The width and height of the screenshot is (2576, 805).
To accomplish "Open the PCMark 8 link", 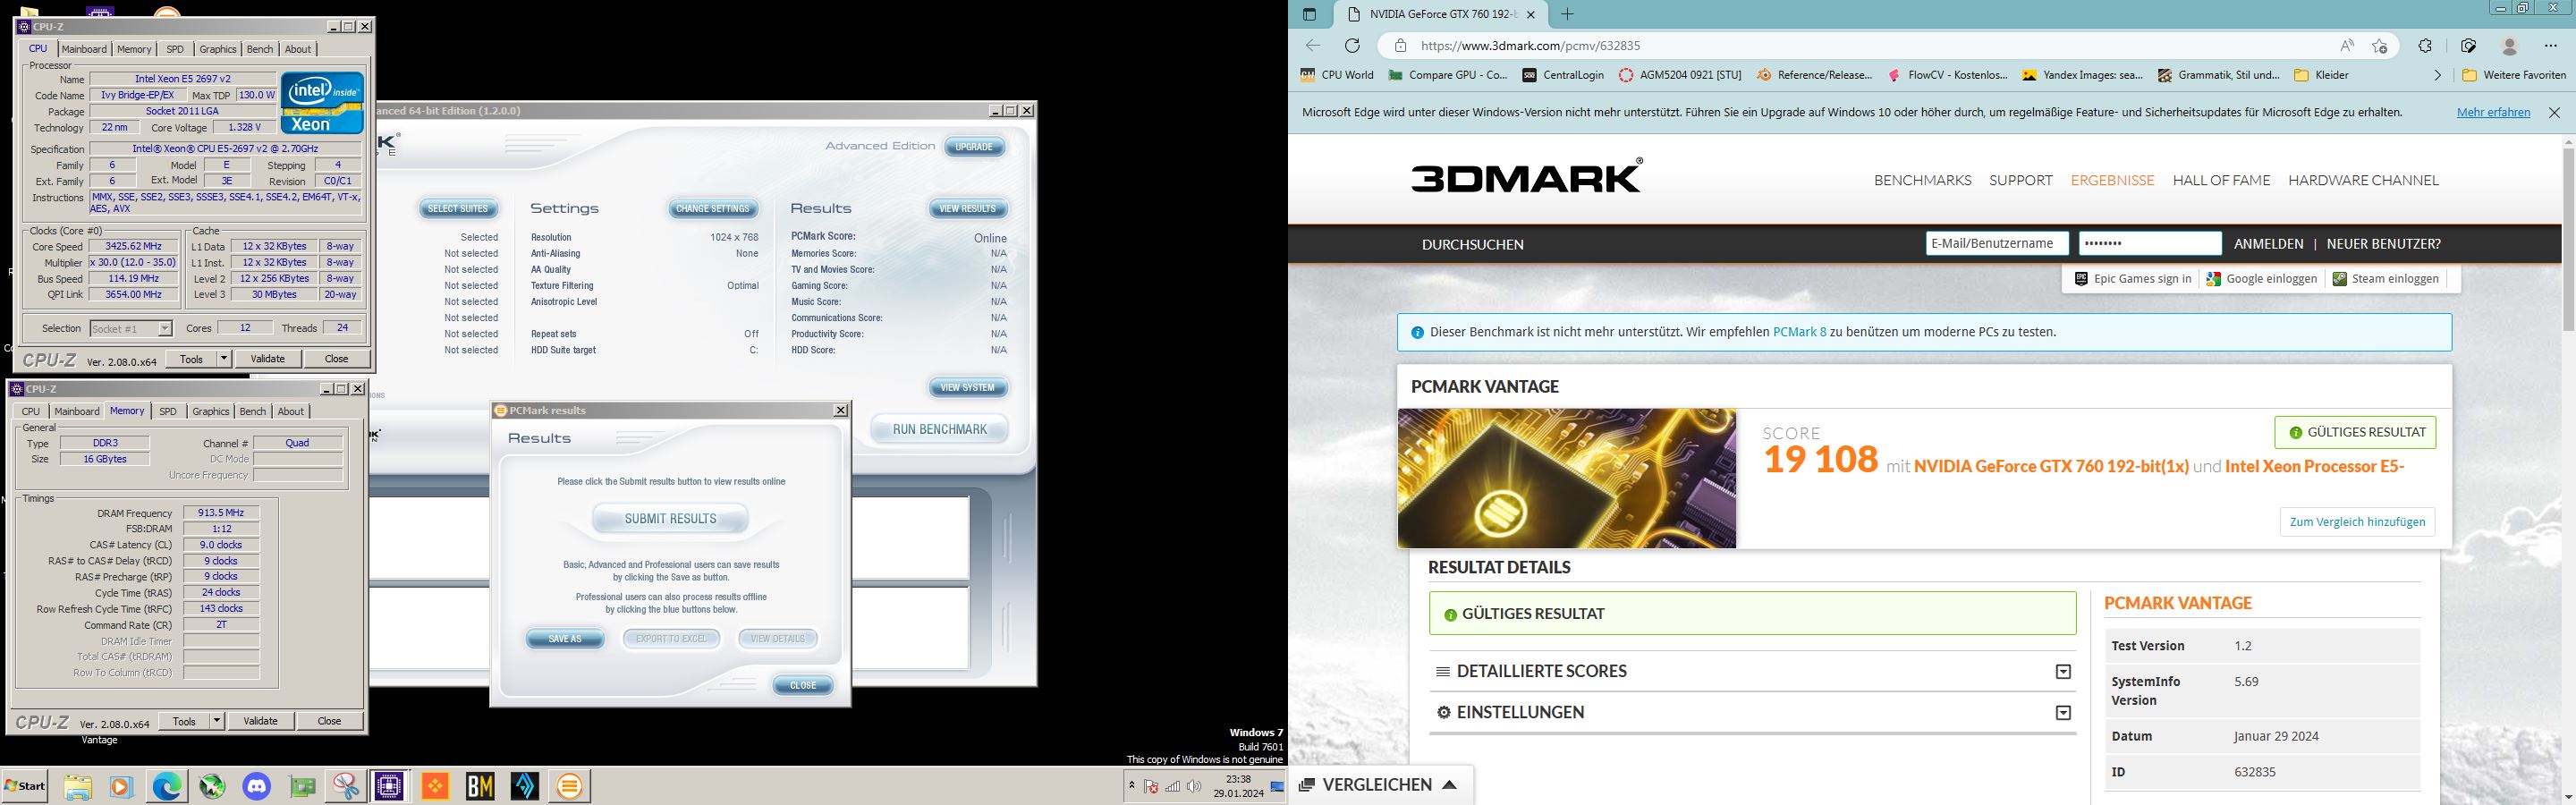I will pyautogui.click(x=1799, y=332).
